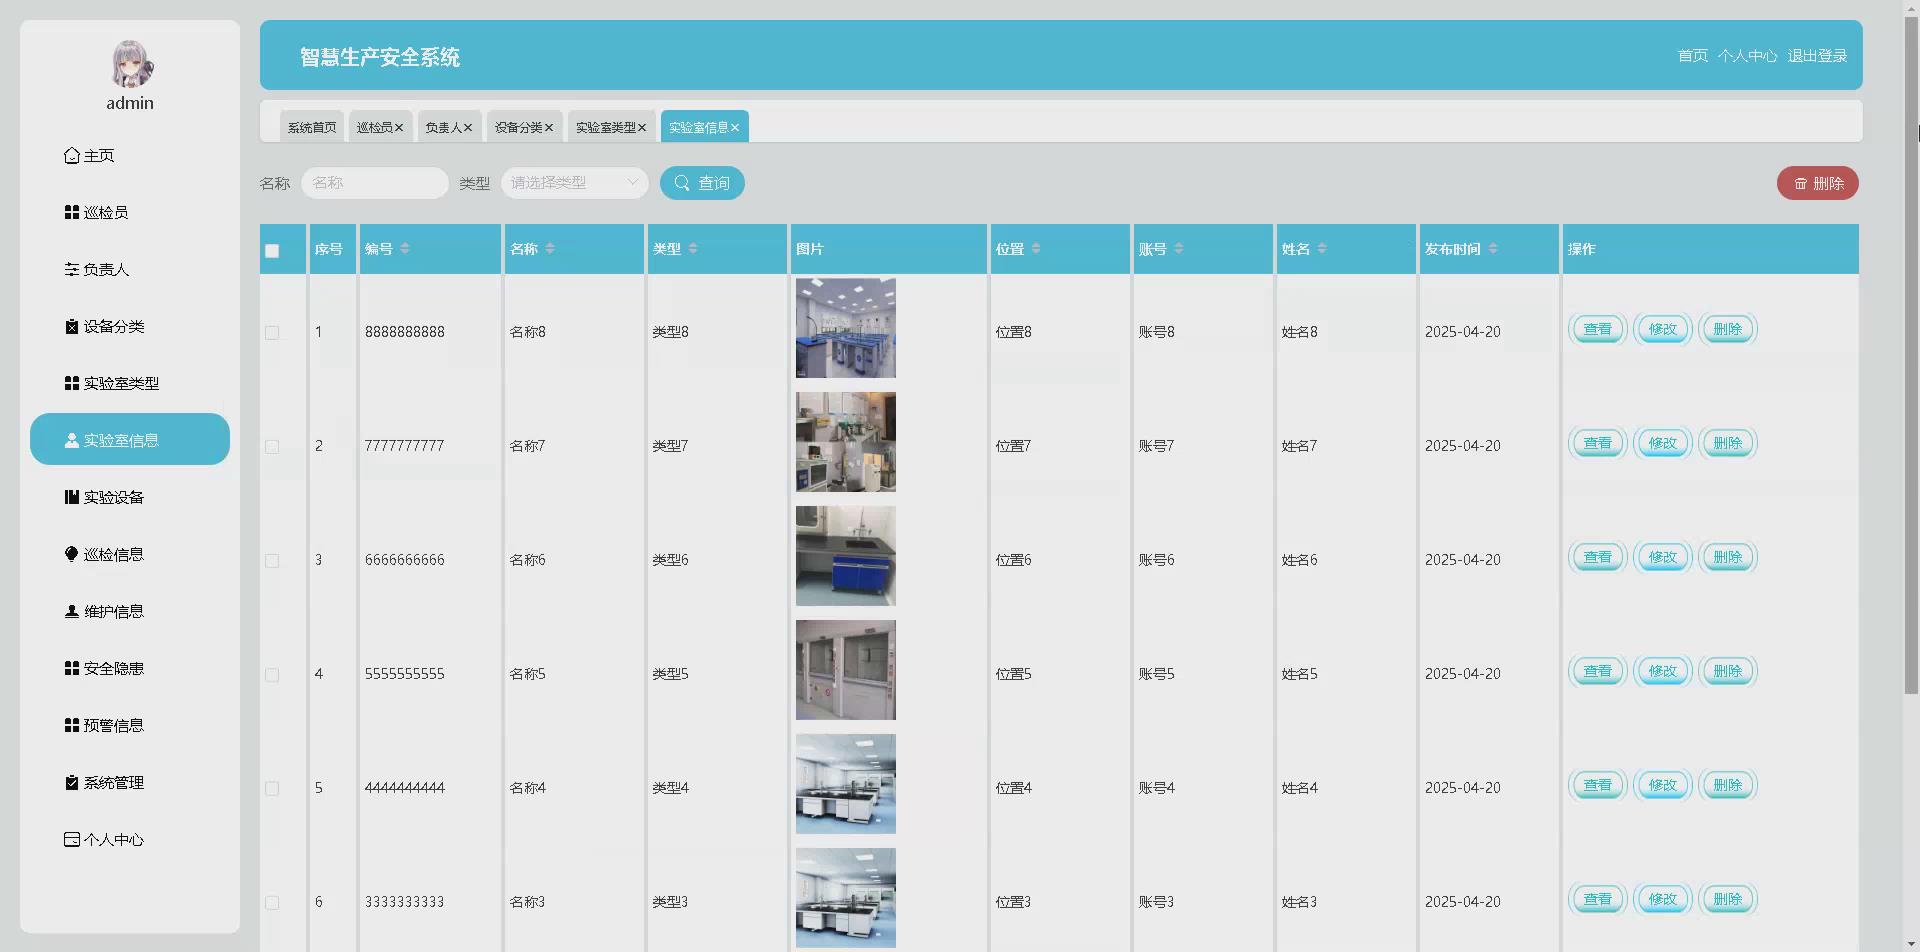Click 修改 for row 名称4
Screen dimensions: 1920x952
[x=1663, y=785]
